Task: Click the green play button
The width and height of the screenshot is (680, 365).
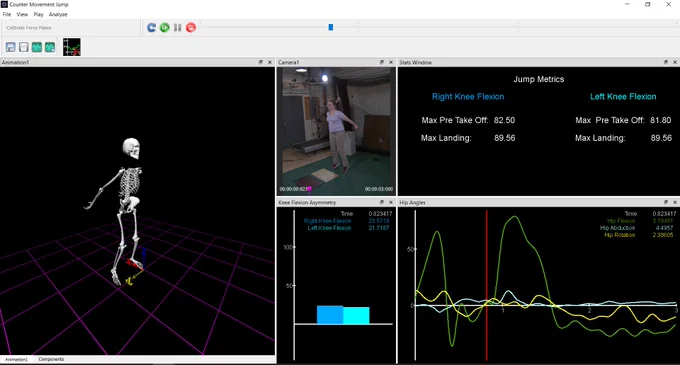Action: tap(164, 28)
